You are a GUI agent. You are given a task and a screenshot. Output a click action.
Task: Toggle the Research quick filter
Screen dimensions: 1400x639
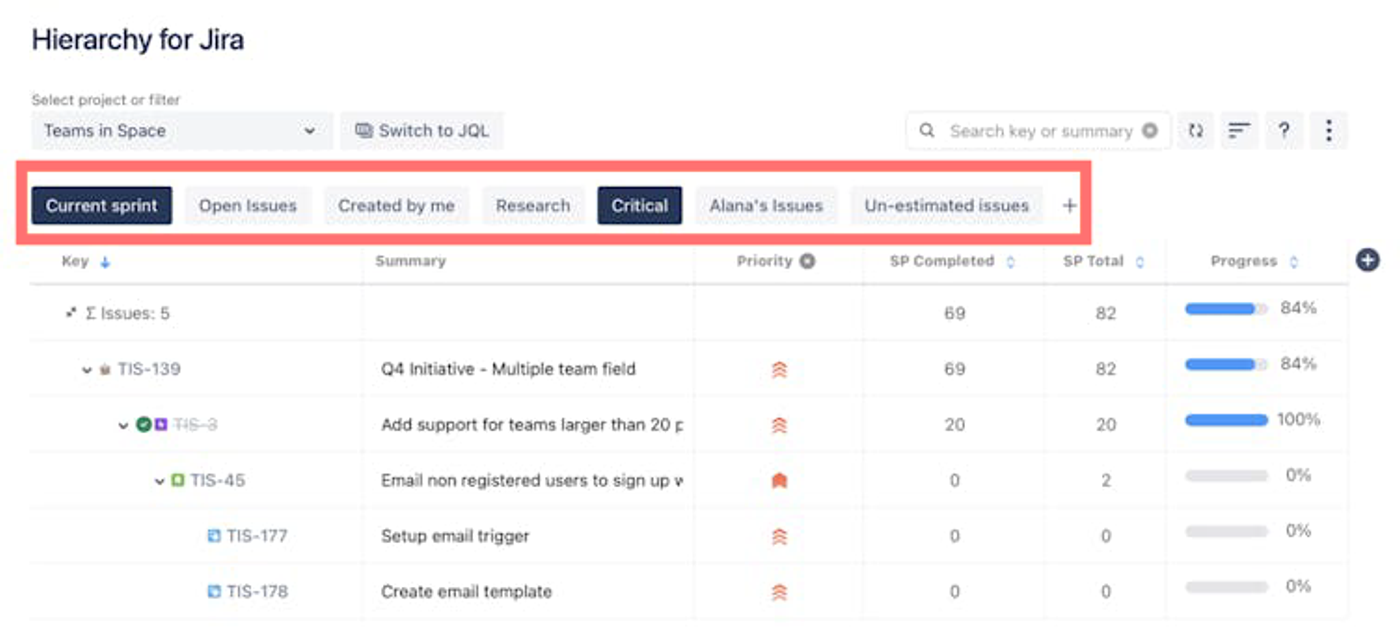[533, 206]
